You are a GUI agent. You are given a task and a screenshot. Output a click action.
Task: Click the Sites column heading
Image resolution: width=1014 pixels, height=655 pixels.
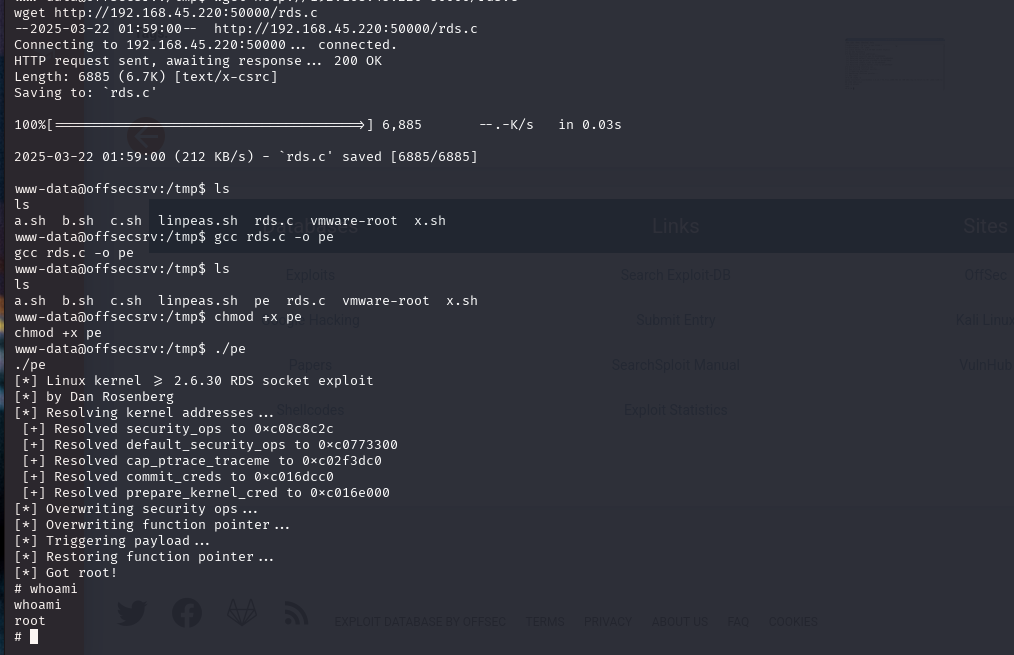(x=986, y=226)
